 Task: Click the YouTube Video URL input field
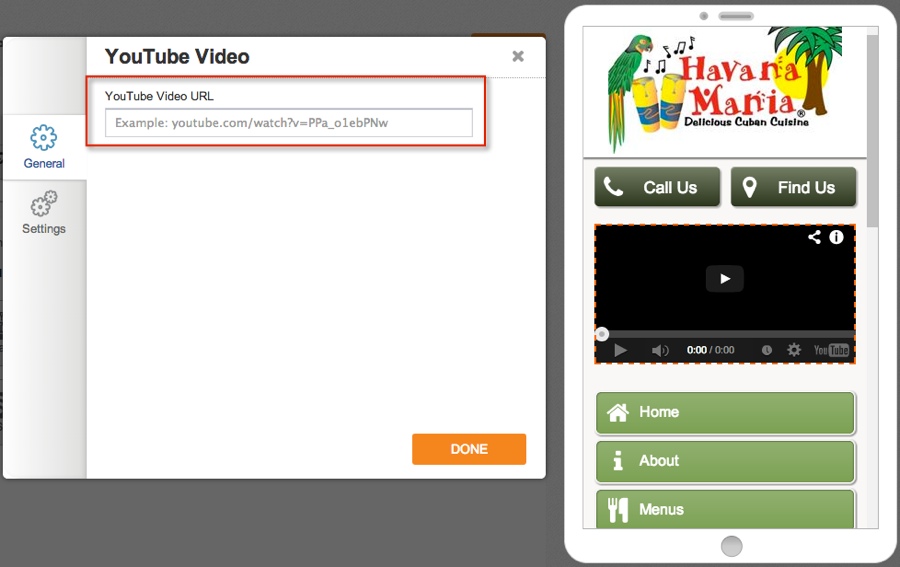click(x=289, y=123)
